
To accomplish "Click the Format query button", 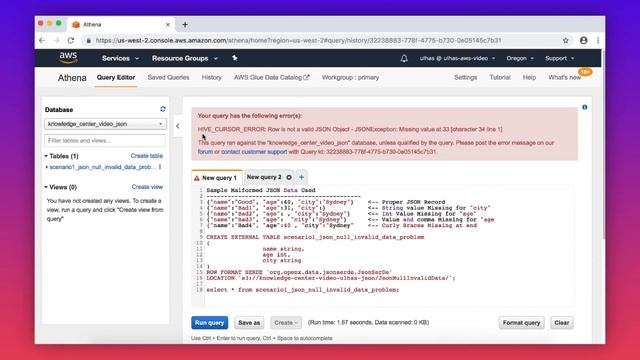I will 521,322.
